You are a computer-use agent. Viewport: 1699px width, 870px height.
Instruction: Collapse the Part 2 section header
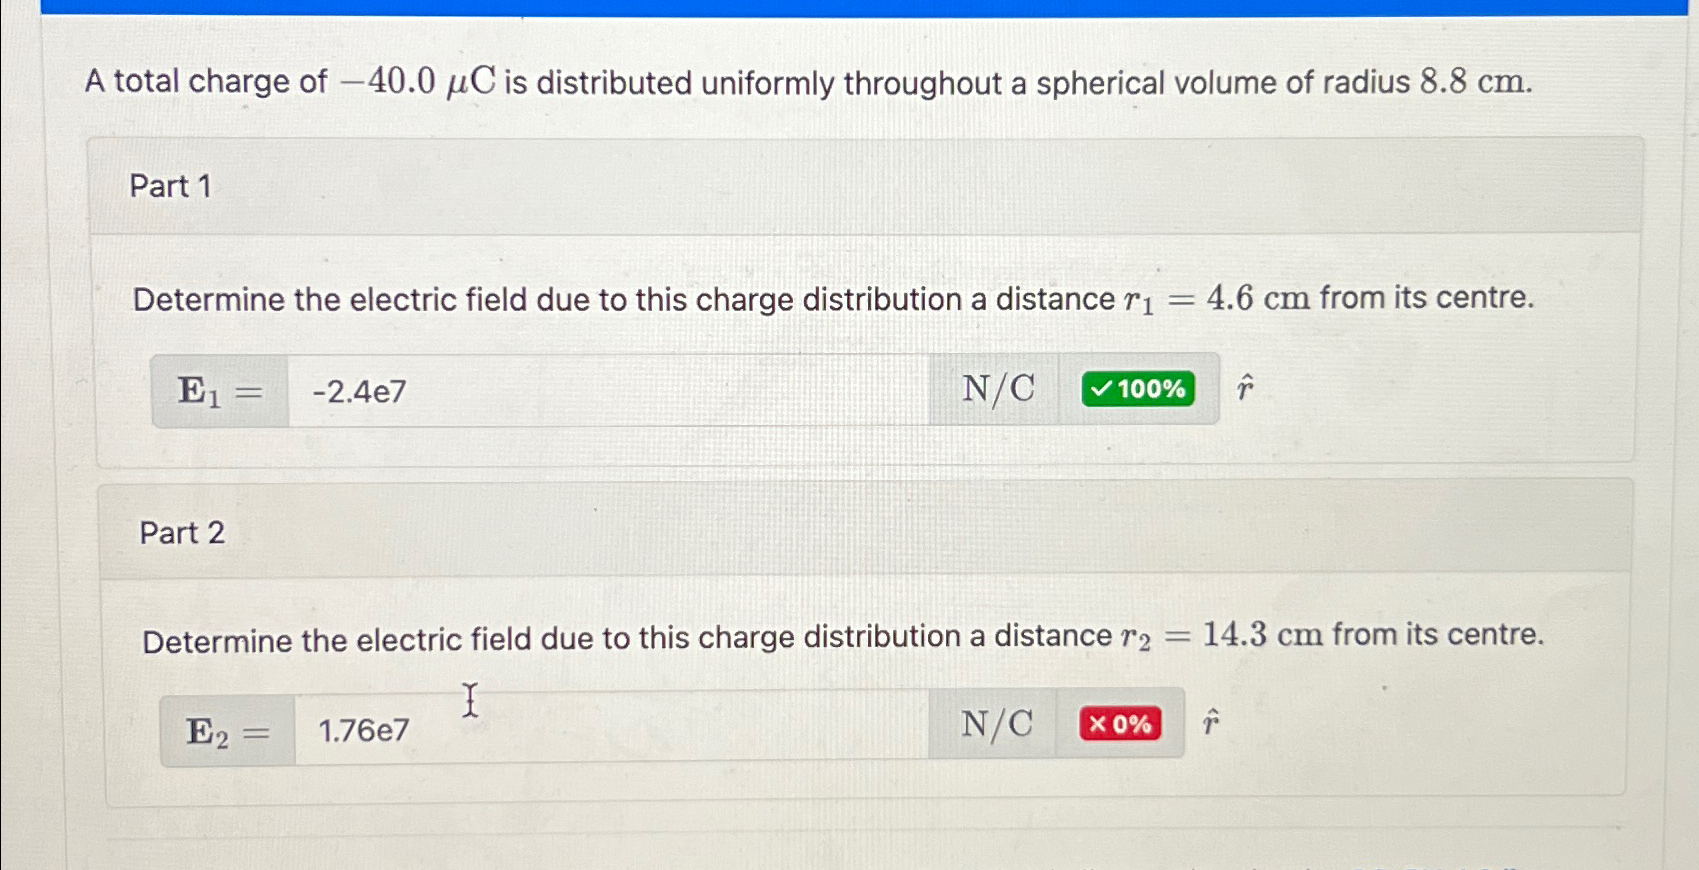(x=181, y=533)
